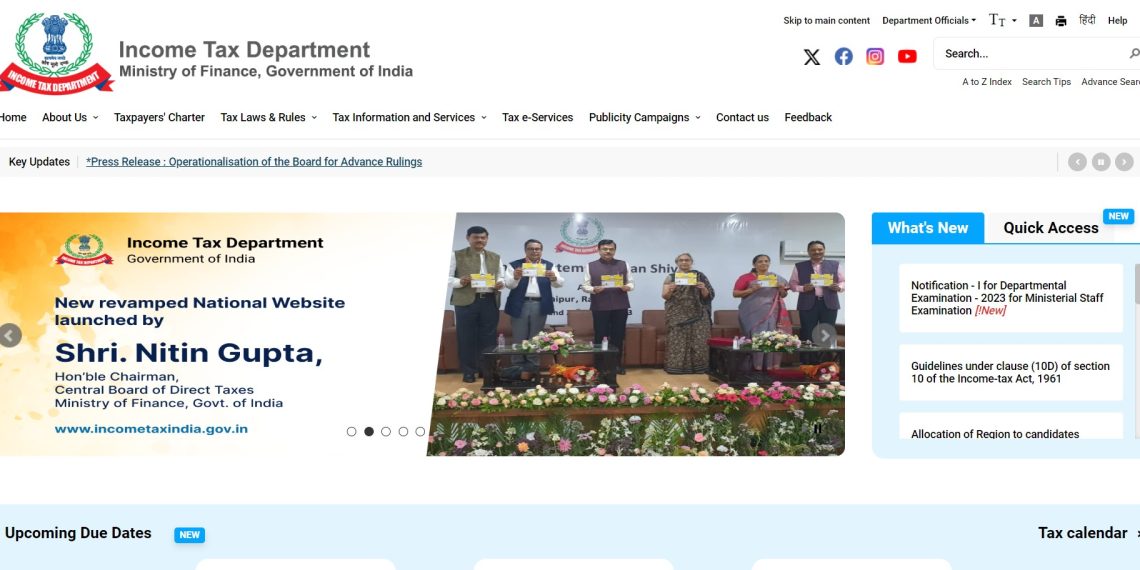Open Contact us page
The image size is (1140, 570).
(x=742, y=117)
